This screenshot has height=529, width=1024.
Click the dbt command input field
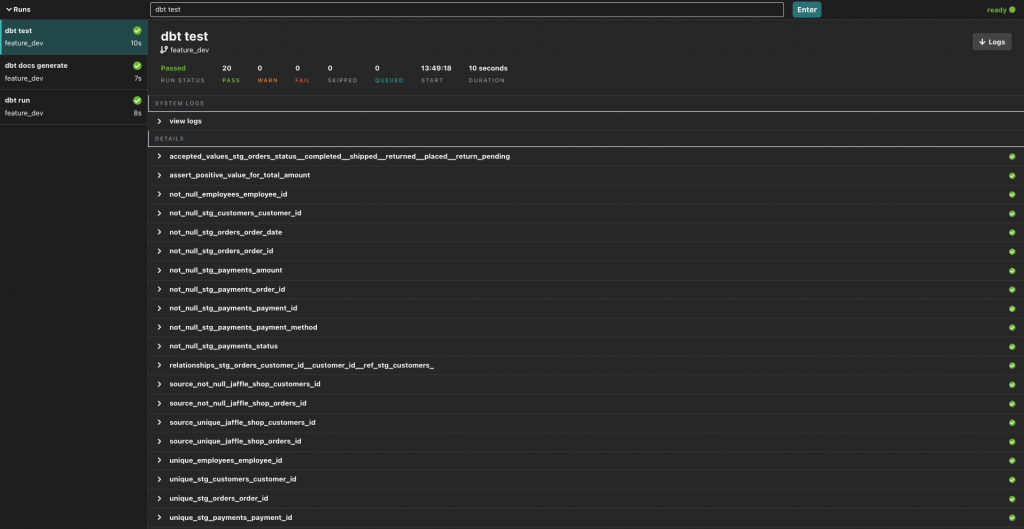click(466, 9)
